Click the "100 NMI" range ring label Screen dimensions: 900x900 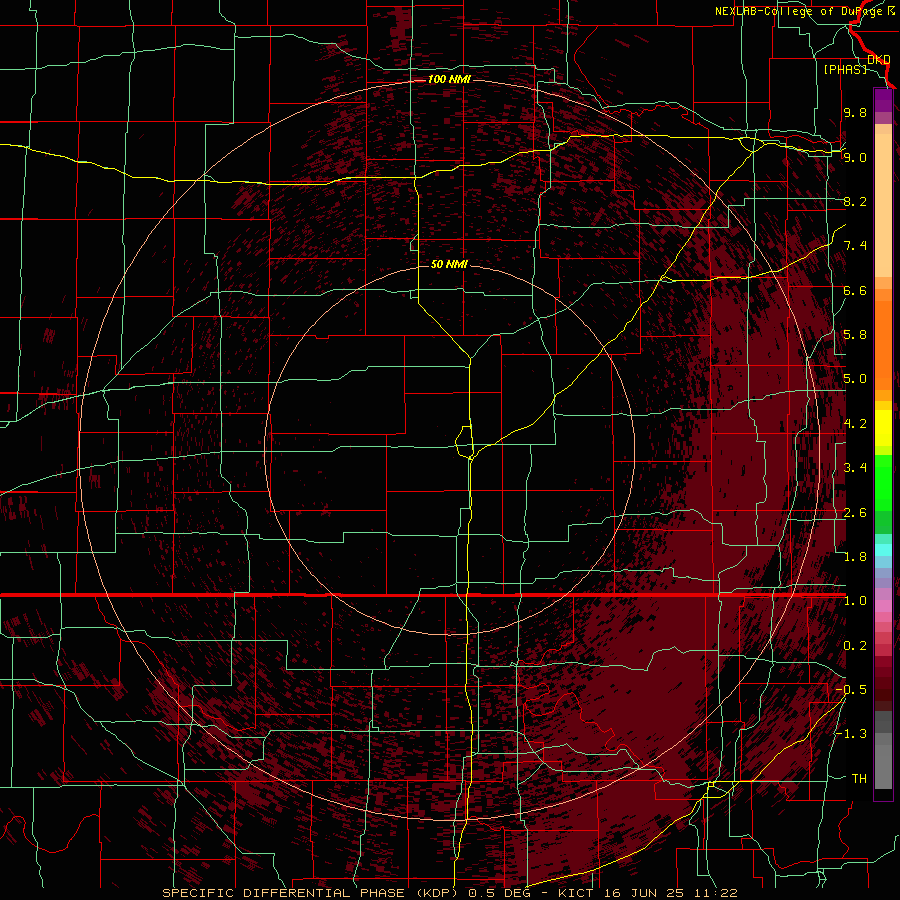click(x=449, y=79)
